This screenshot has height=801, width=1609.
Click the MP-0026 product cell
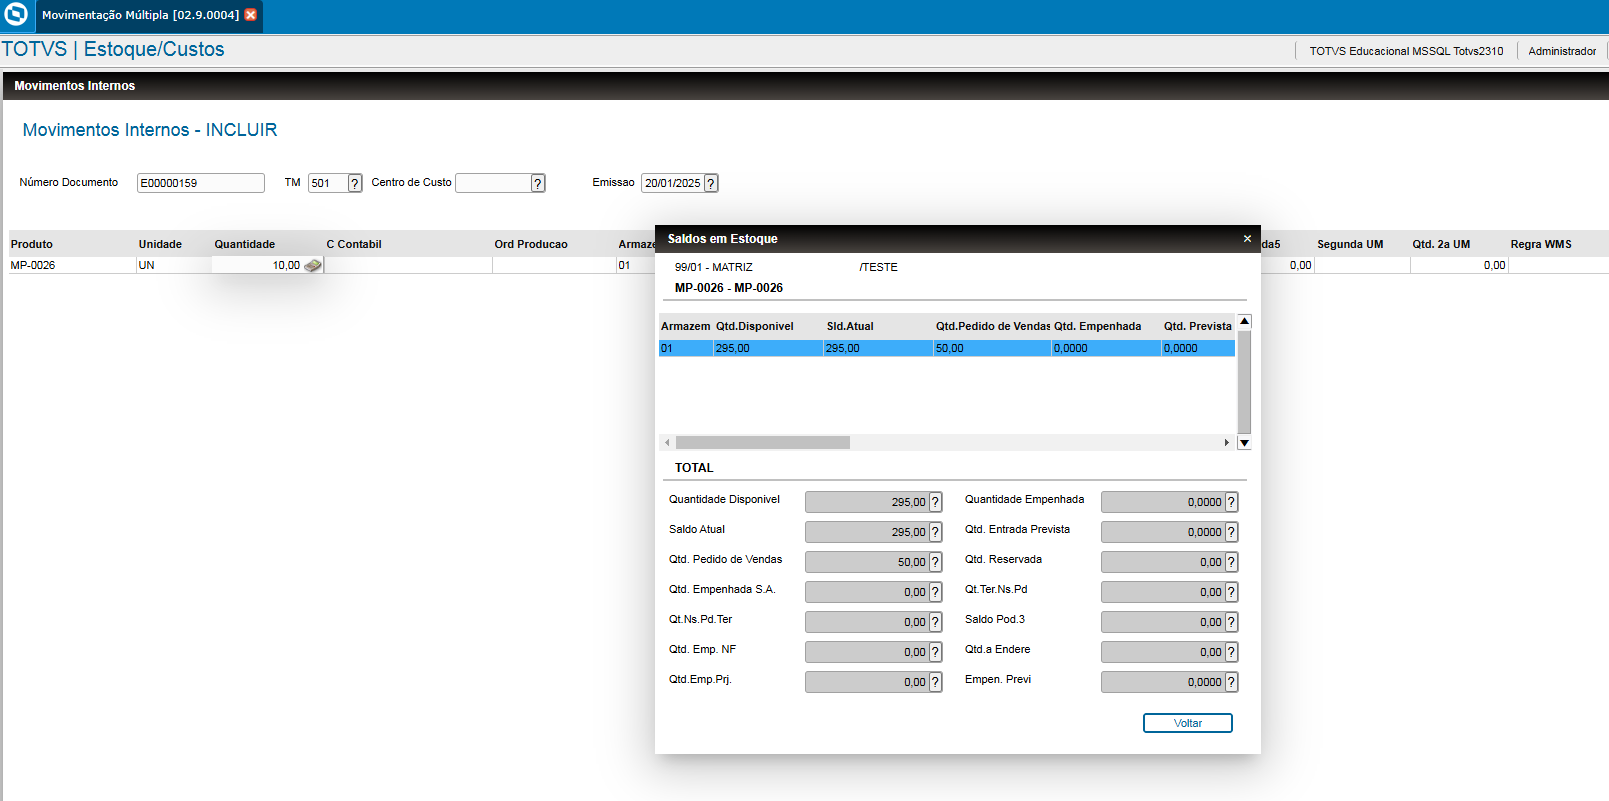pos(72,265)
